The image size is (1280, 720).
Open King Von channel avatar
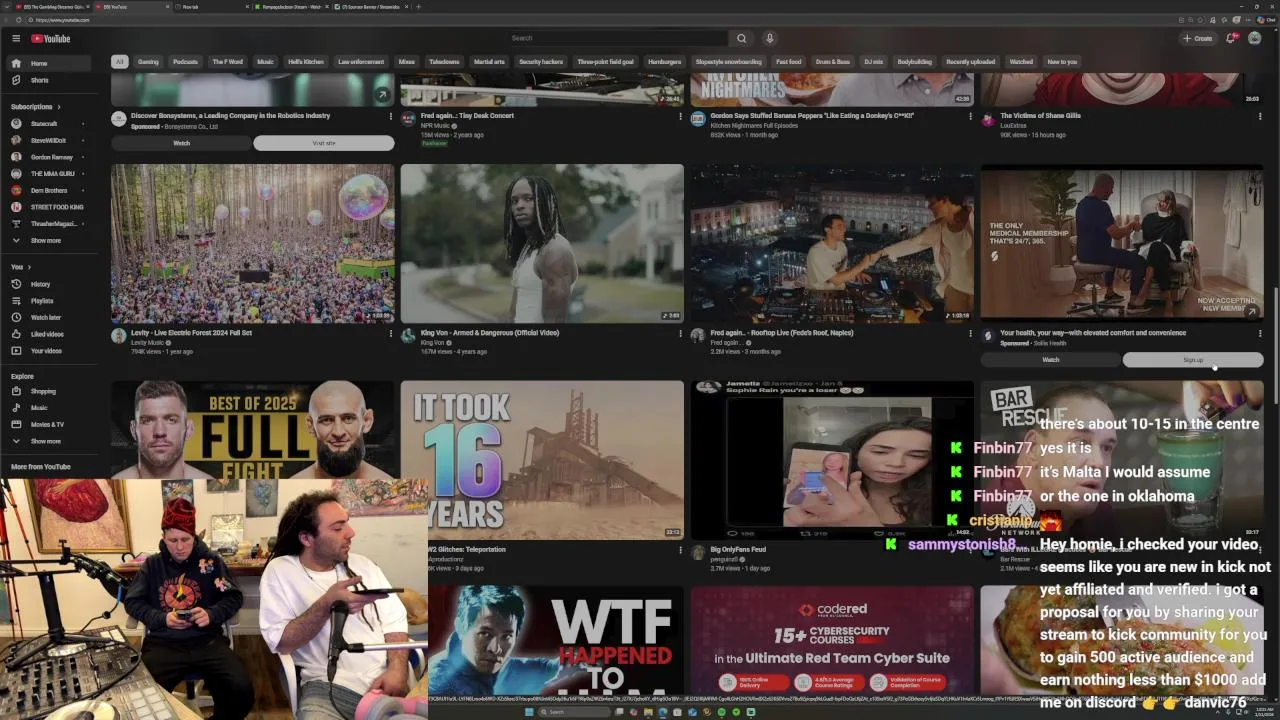pos(408,336)
